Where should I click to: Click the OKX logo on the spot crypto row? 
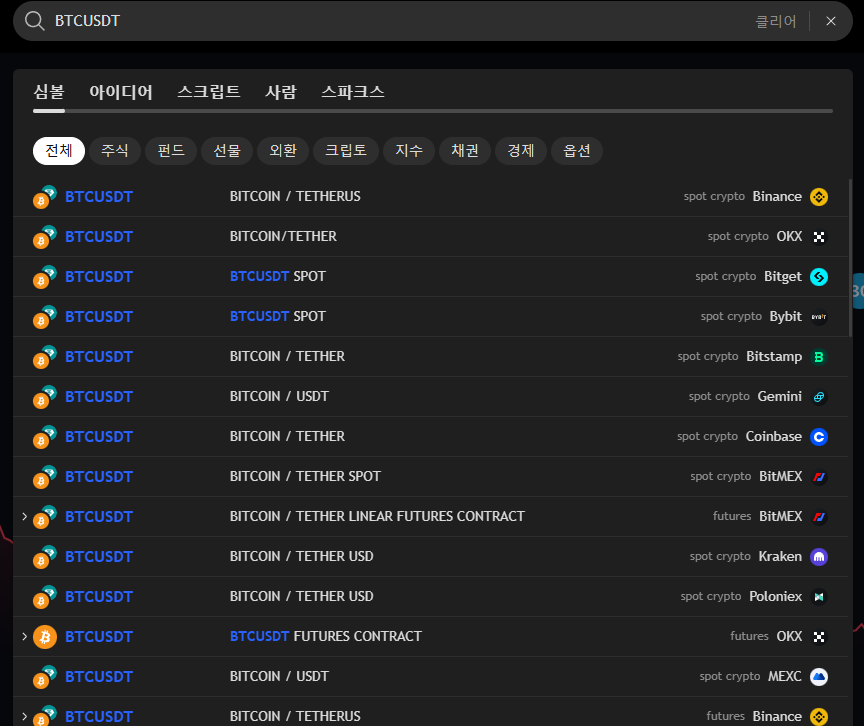point(819,237)
